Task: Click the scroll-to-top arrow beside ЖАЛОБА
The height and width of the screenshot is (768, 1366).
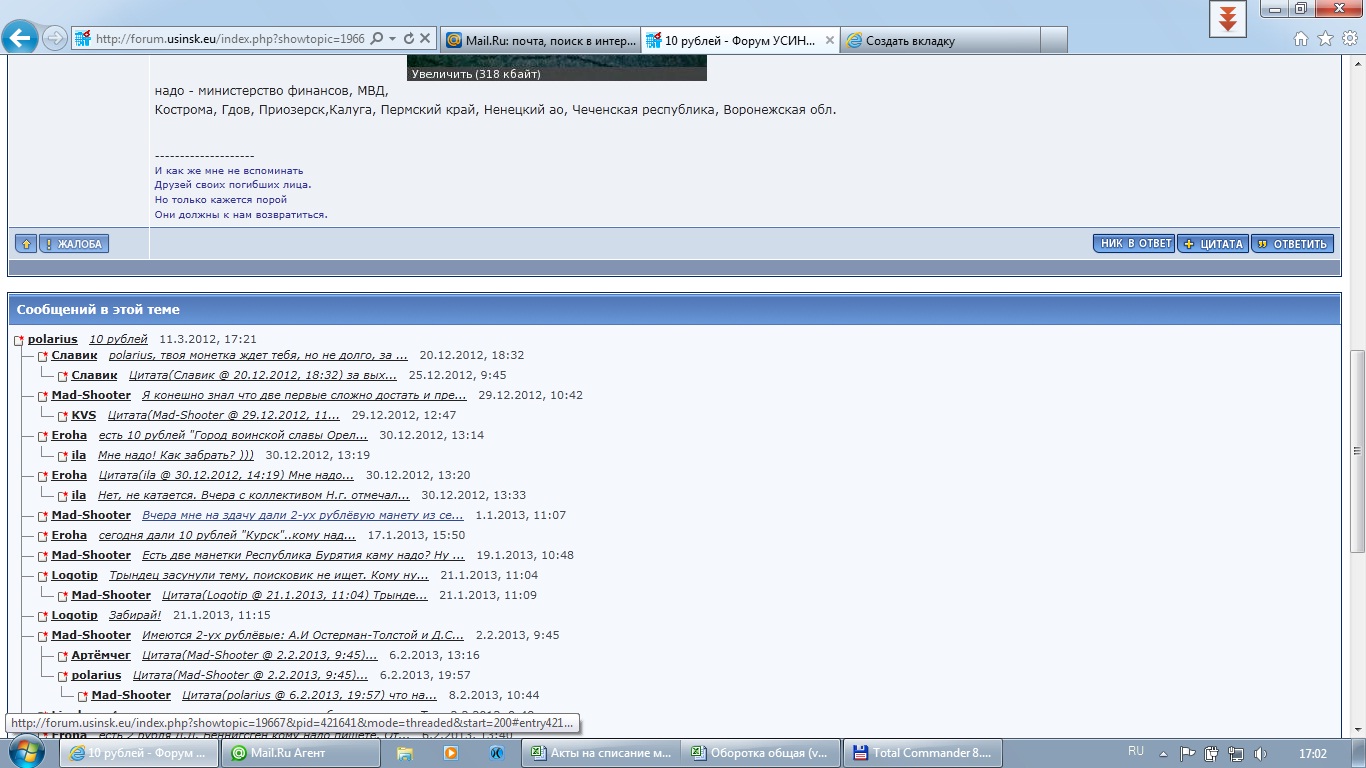Action: pyautogui.click(x=26, y=244)
